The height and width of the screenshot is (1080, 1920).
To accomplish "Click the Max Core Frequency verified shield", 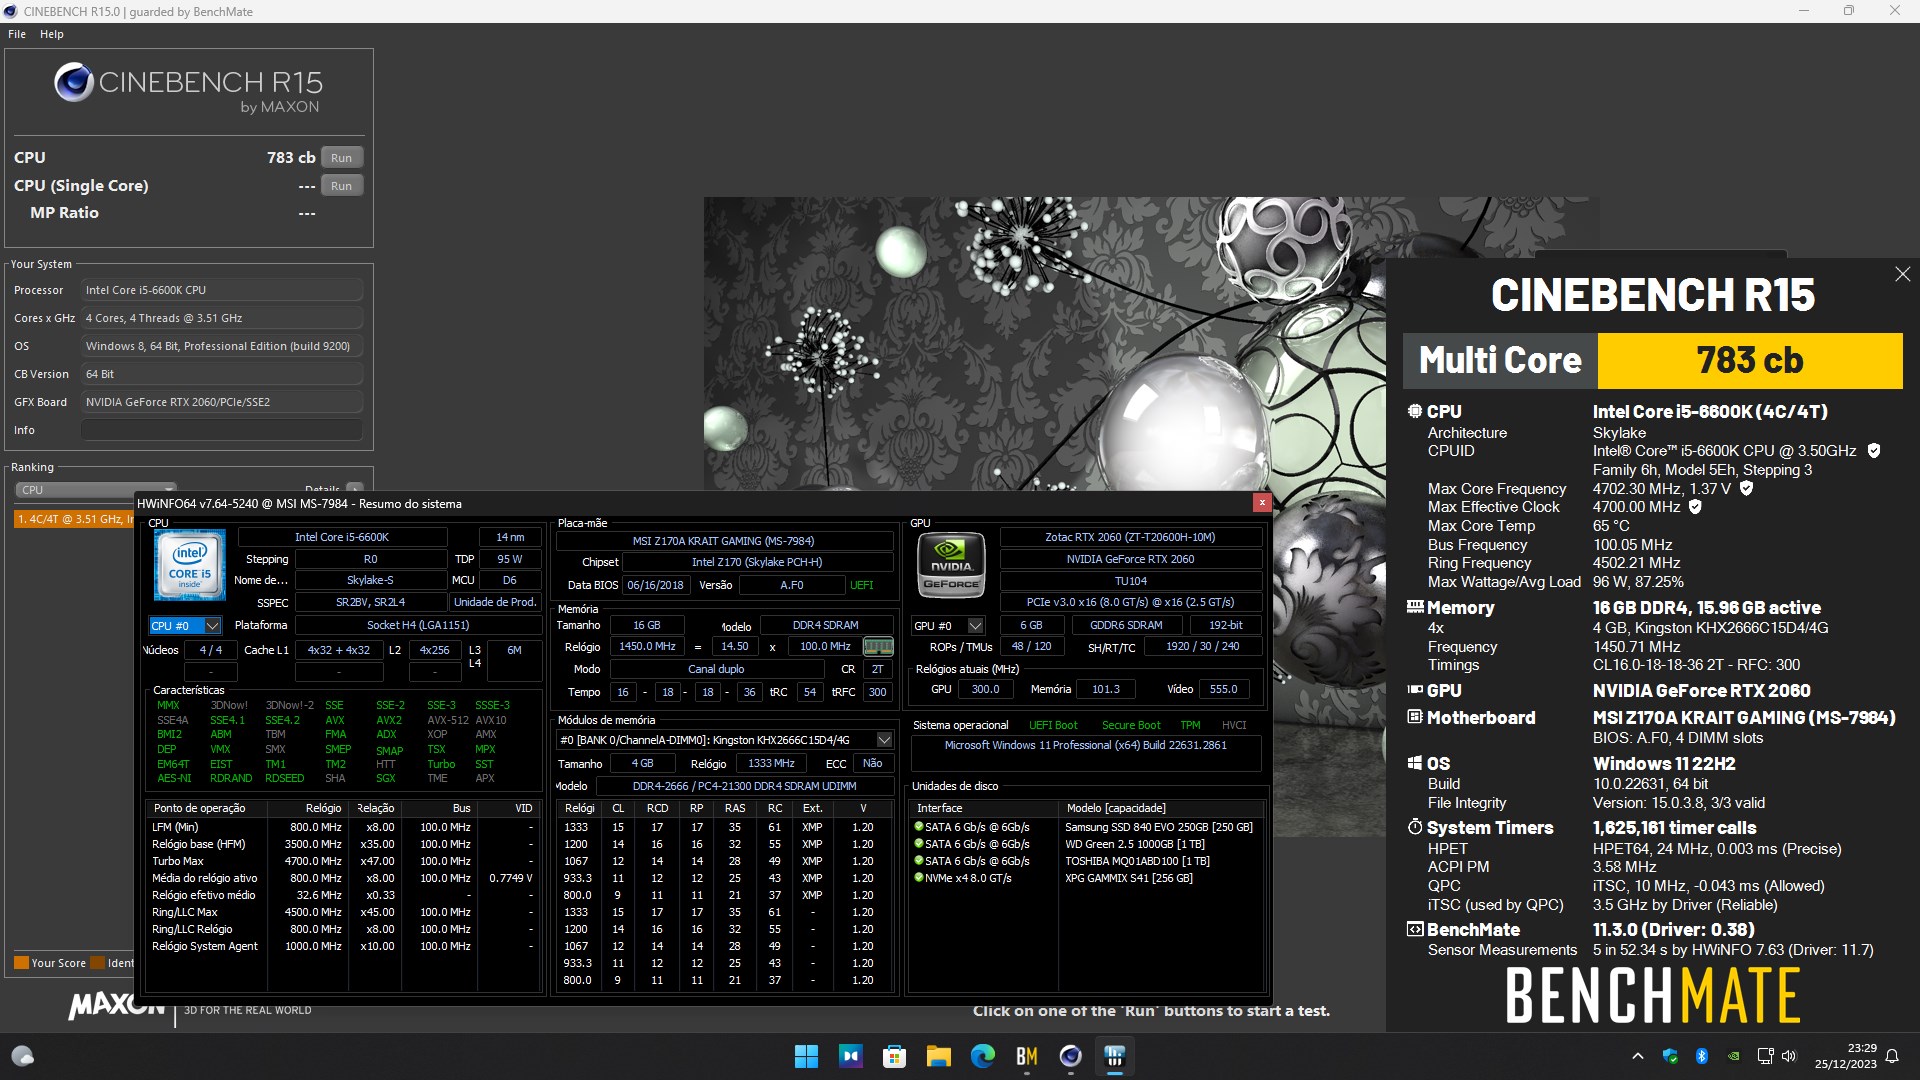I will [1746, 488].
